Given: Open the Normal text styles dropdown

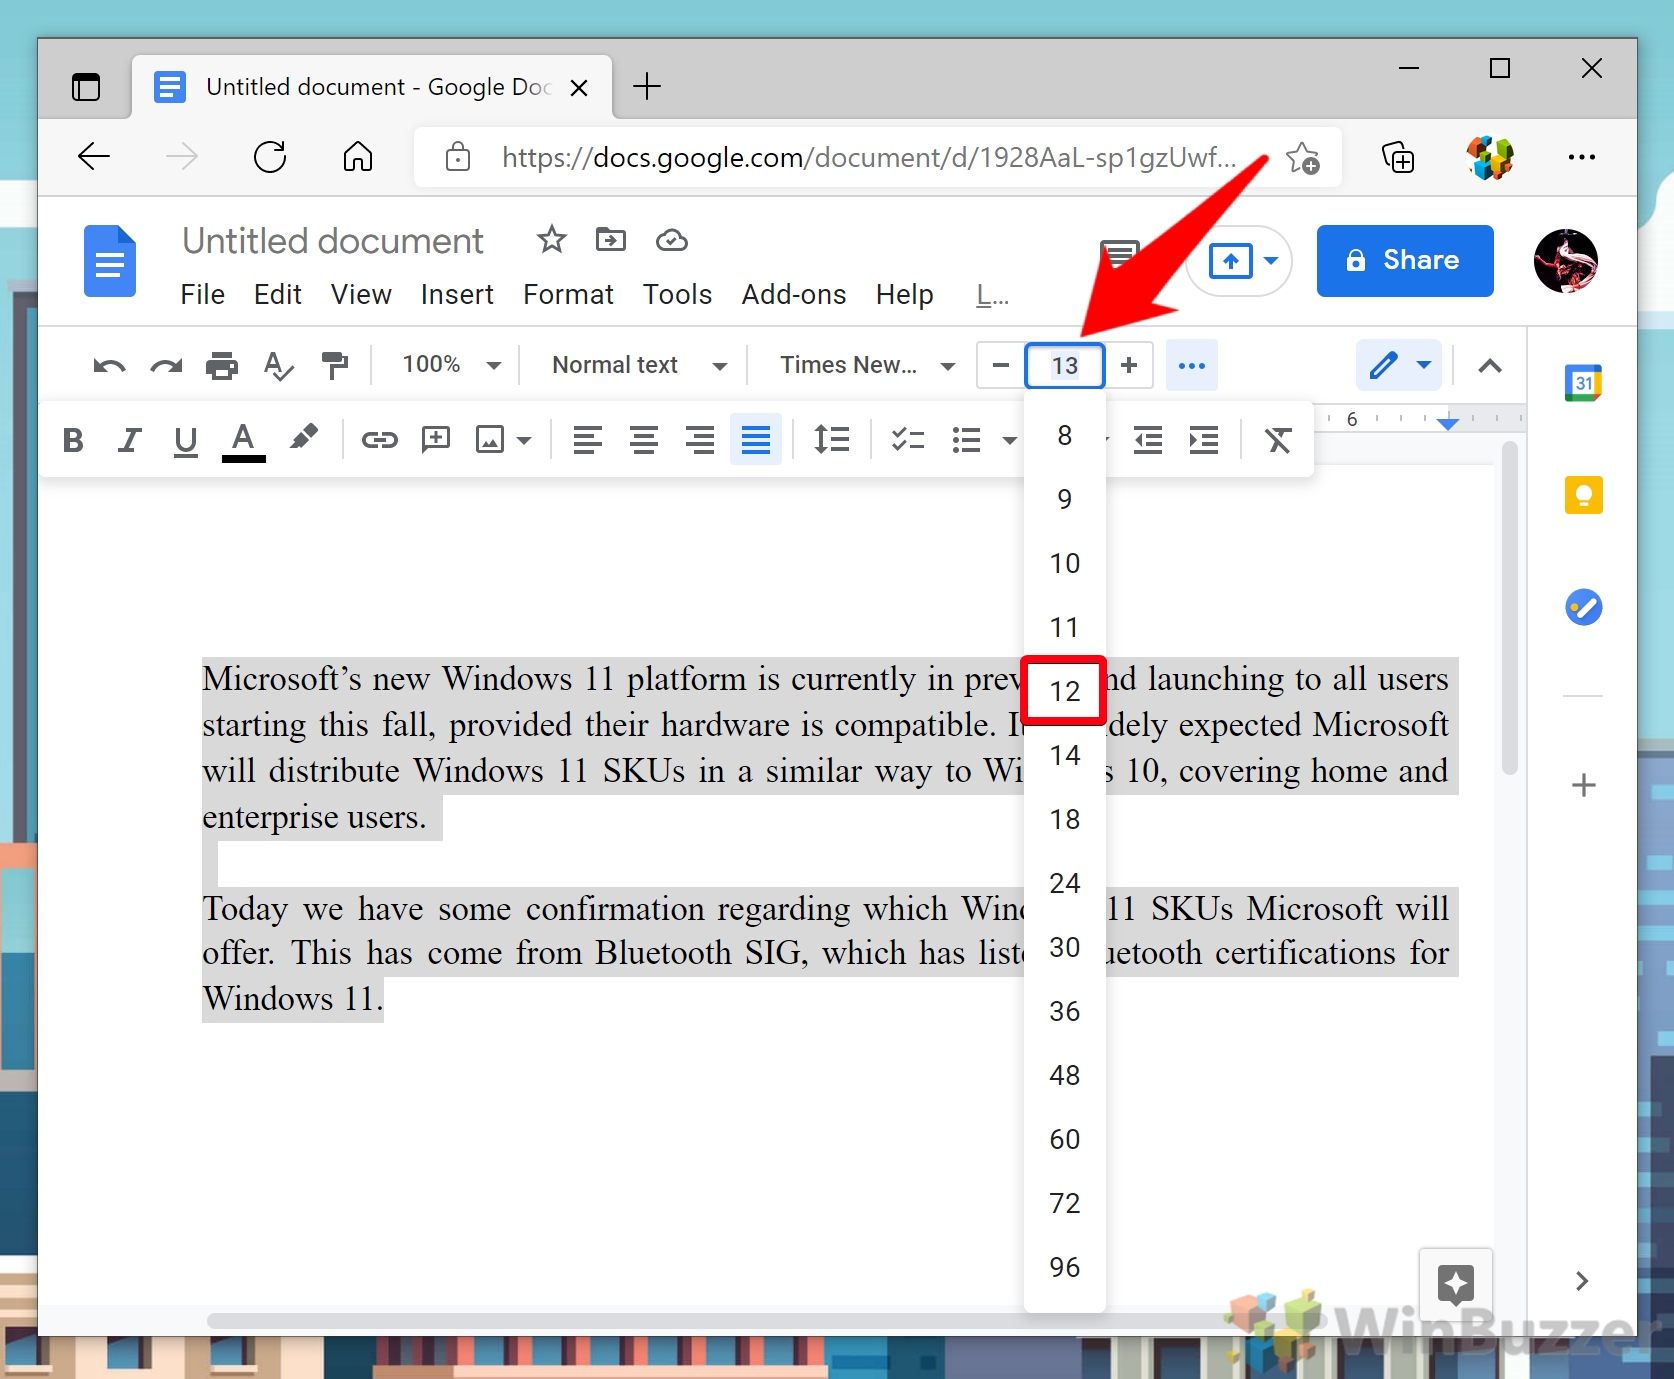Looking at the screenshot, I should (640, 365).
